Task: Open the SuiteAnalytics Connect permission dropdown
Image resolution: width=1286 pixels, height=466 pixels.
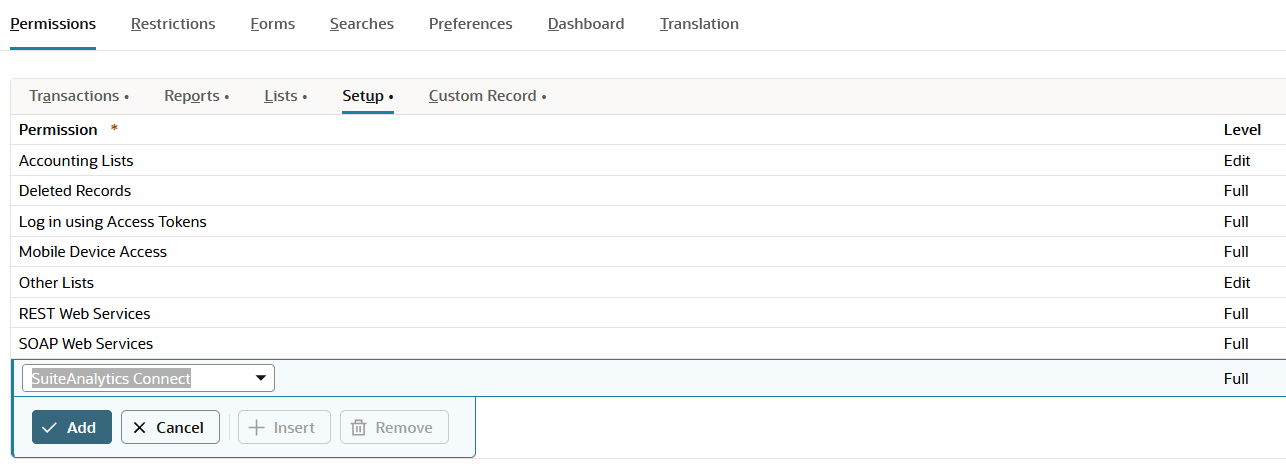Action: [x=148, y=378]
